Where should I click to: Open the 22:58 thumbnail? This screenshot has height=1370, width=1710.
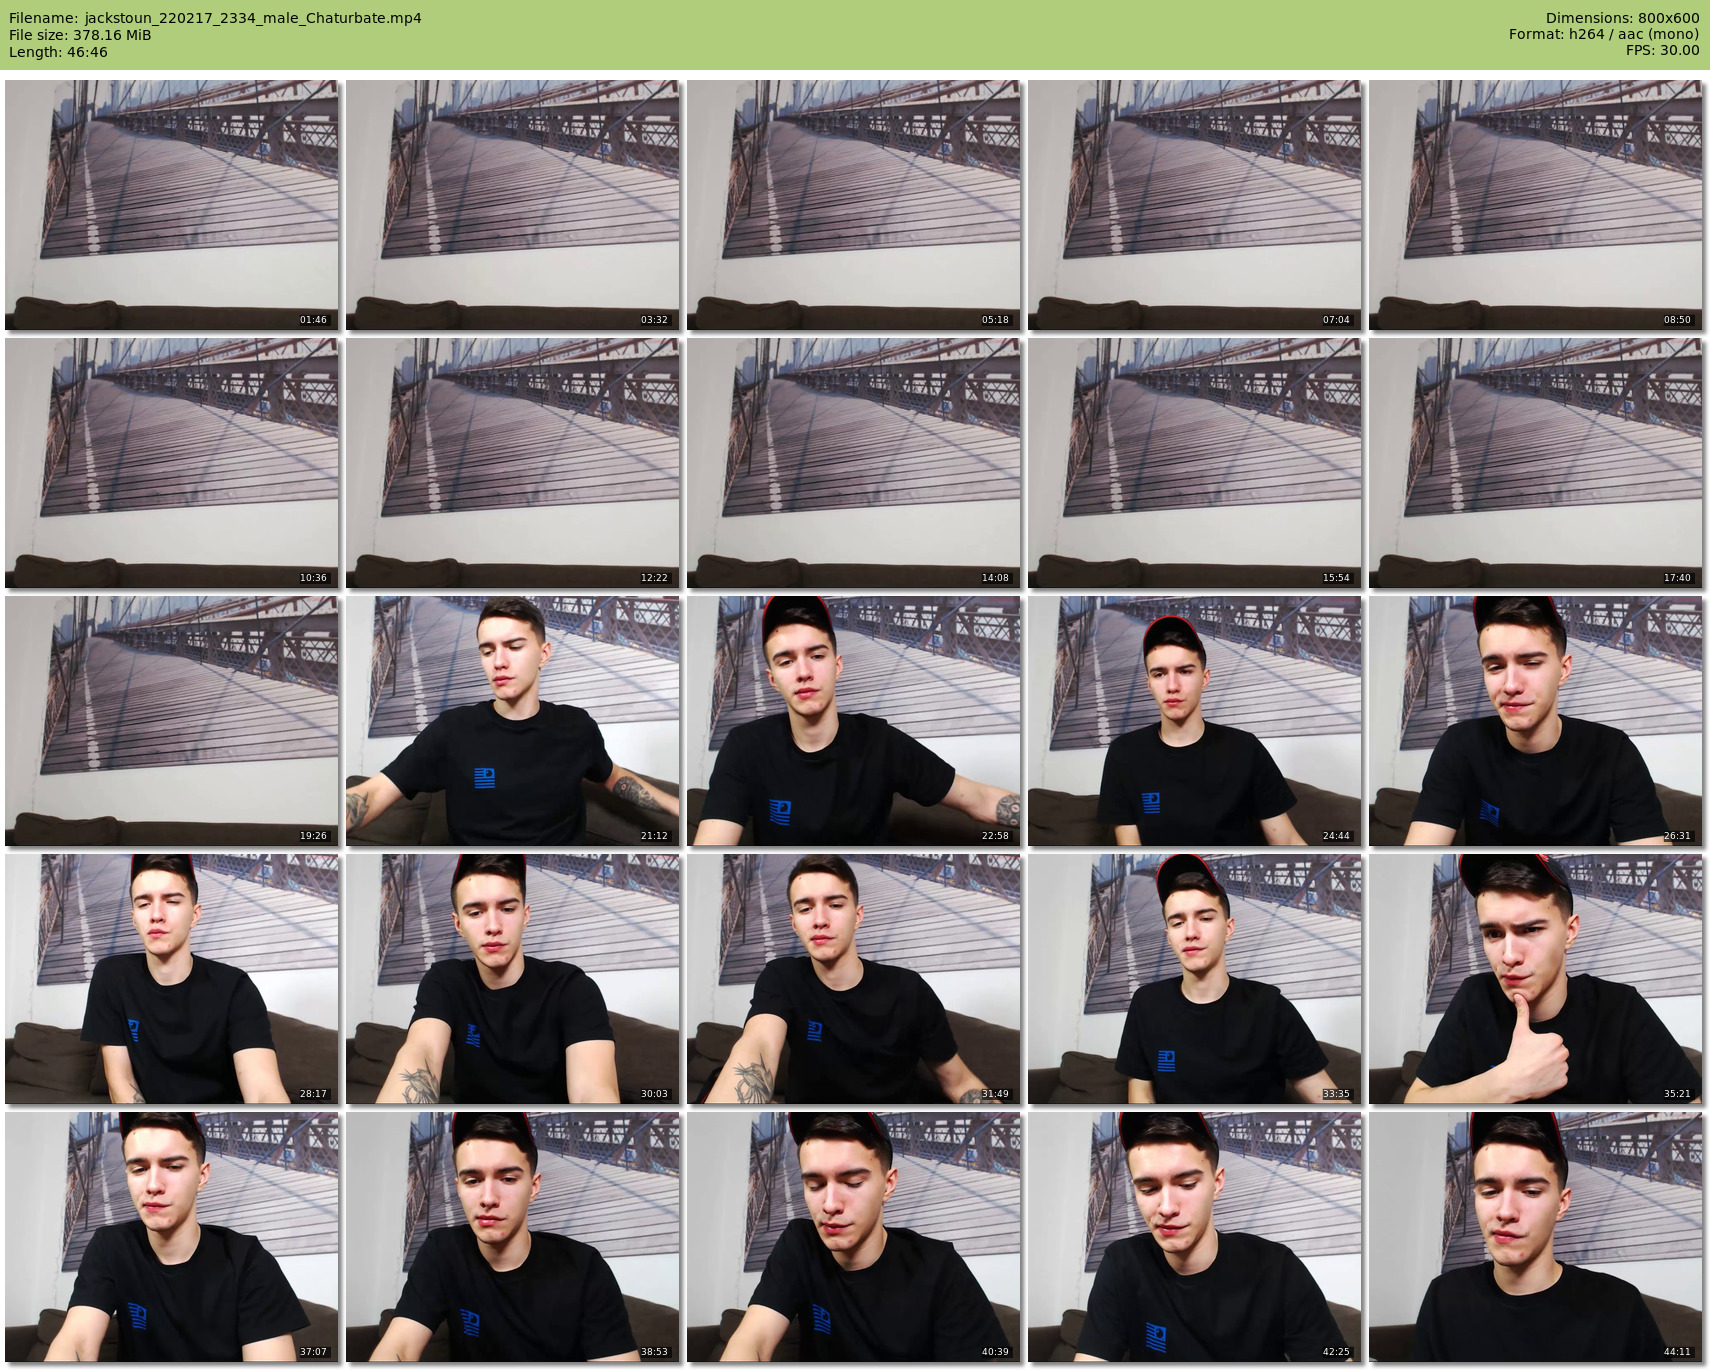pyautogui.click(x=853, y=721)
